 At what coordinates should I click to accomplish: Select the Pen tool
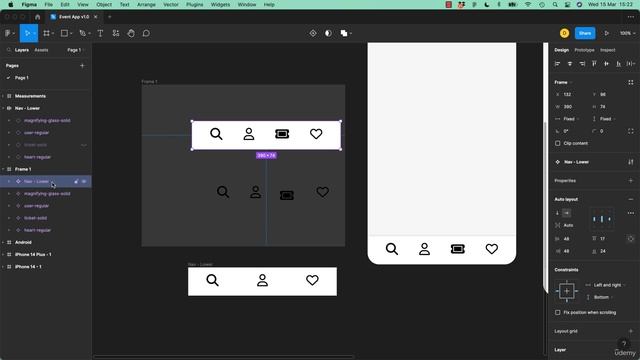point(82,33)
